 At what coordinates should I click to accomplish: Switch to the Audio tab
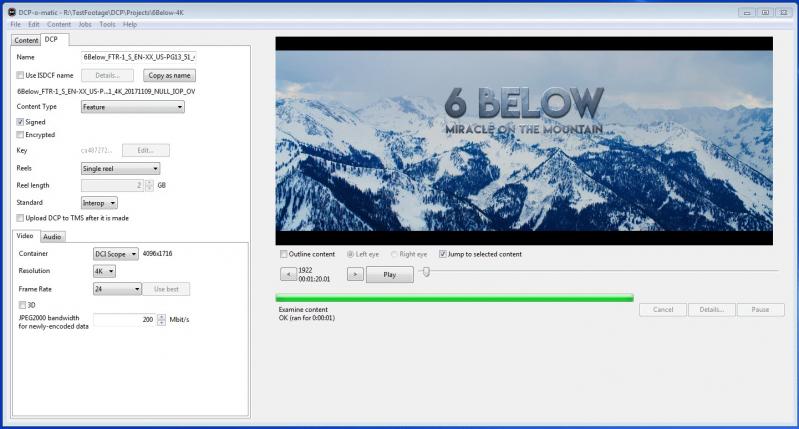click(x=52, y=236)
